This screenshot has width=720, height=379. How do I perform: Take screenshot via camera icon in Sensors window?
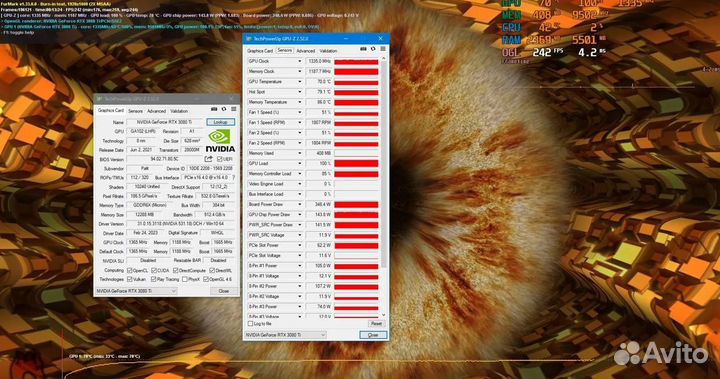(x=363, y=49)
